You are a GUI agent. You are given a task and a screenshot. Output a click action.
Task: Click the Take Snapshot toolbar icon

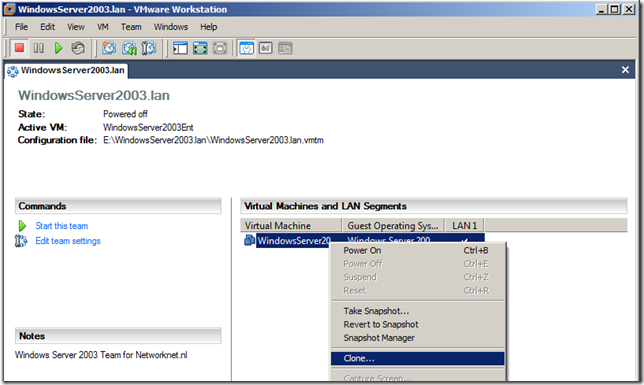(109, 48)
